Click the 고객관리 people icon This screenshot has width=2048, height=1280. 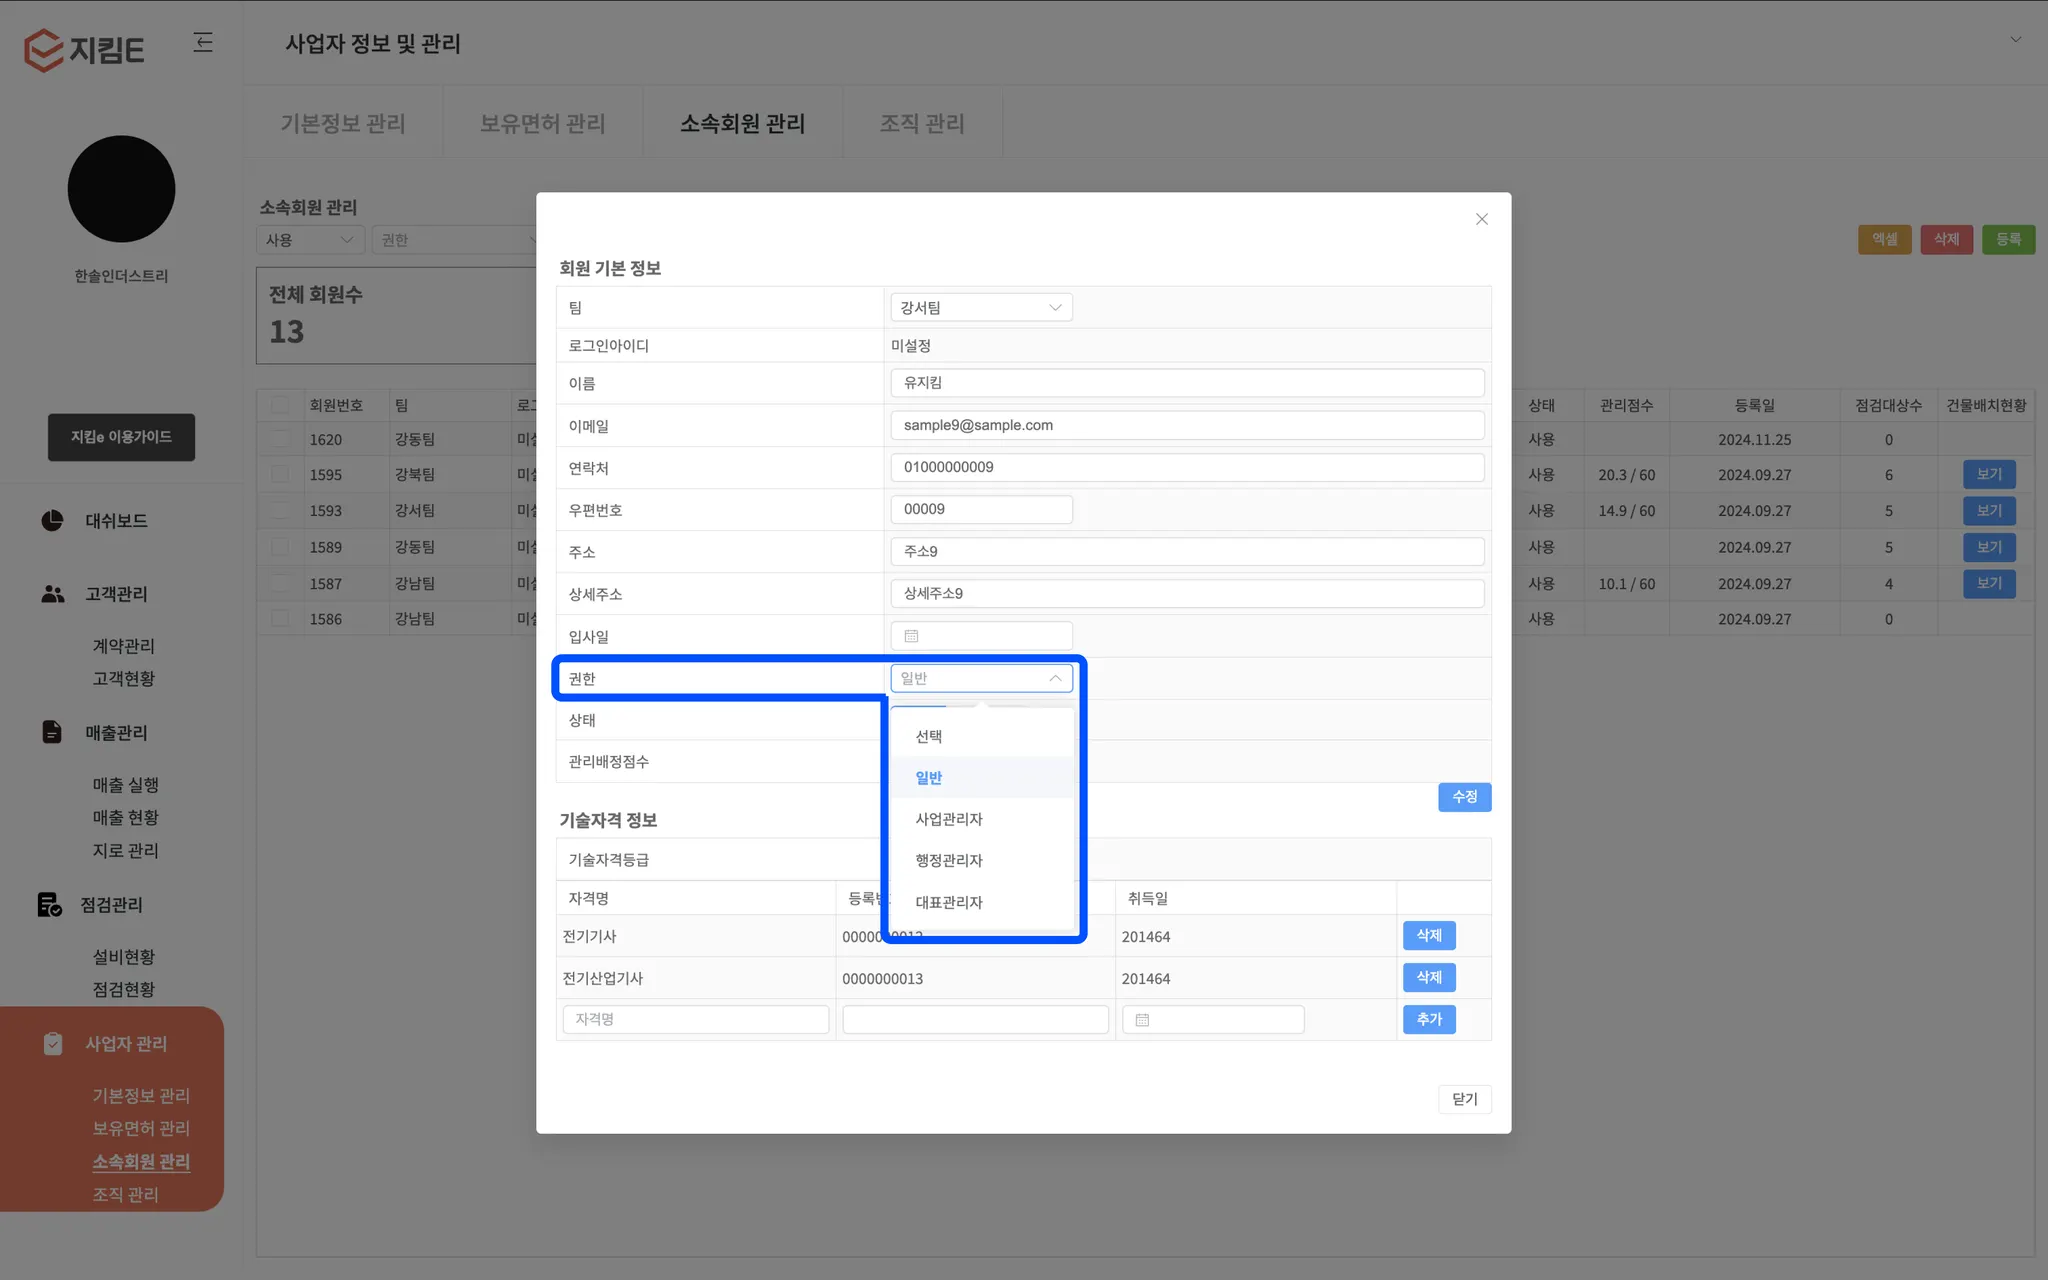[x=52, y=594]
